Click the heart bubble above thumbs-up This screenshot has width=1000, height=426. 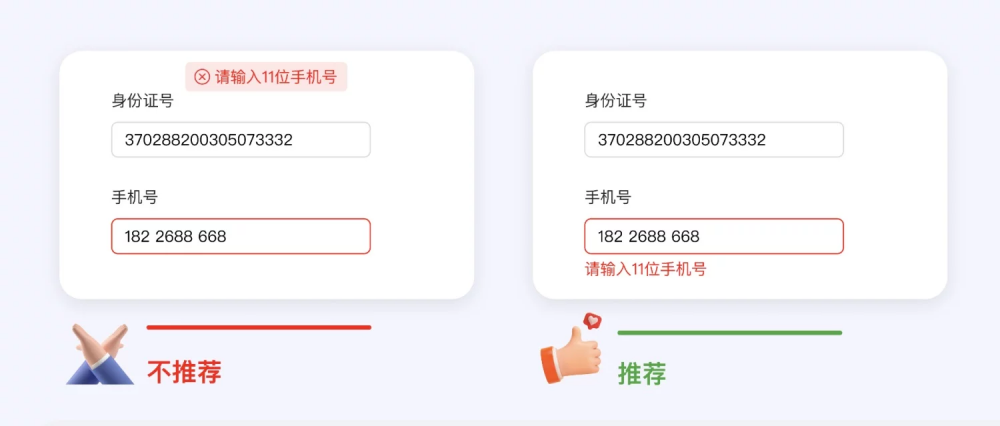click(592, 321)
